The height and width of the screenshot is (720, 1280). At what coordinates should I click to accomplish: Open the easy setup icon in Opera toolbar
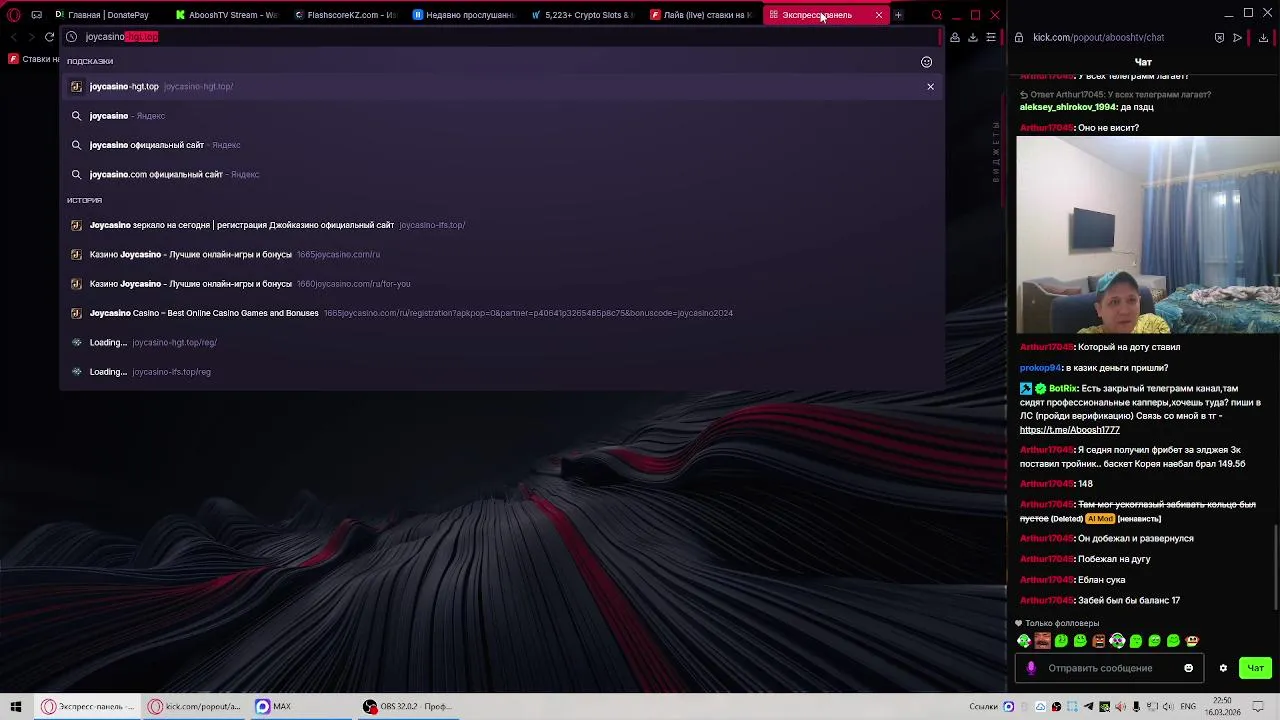pyautogui.click(x=991, y=37)
